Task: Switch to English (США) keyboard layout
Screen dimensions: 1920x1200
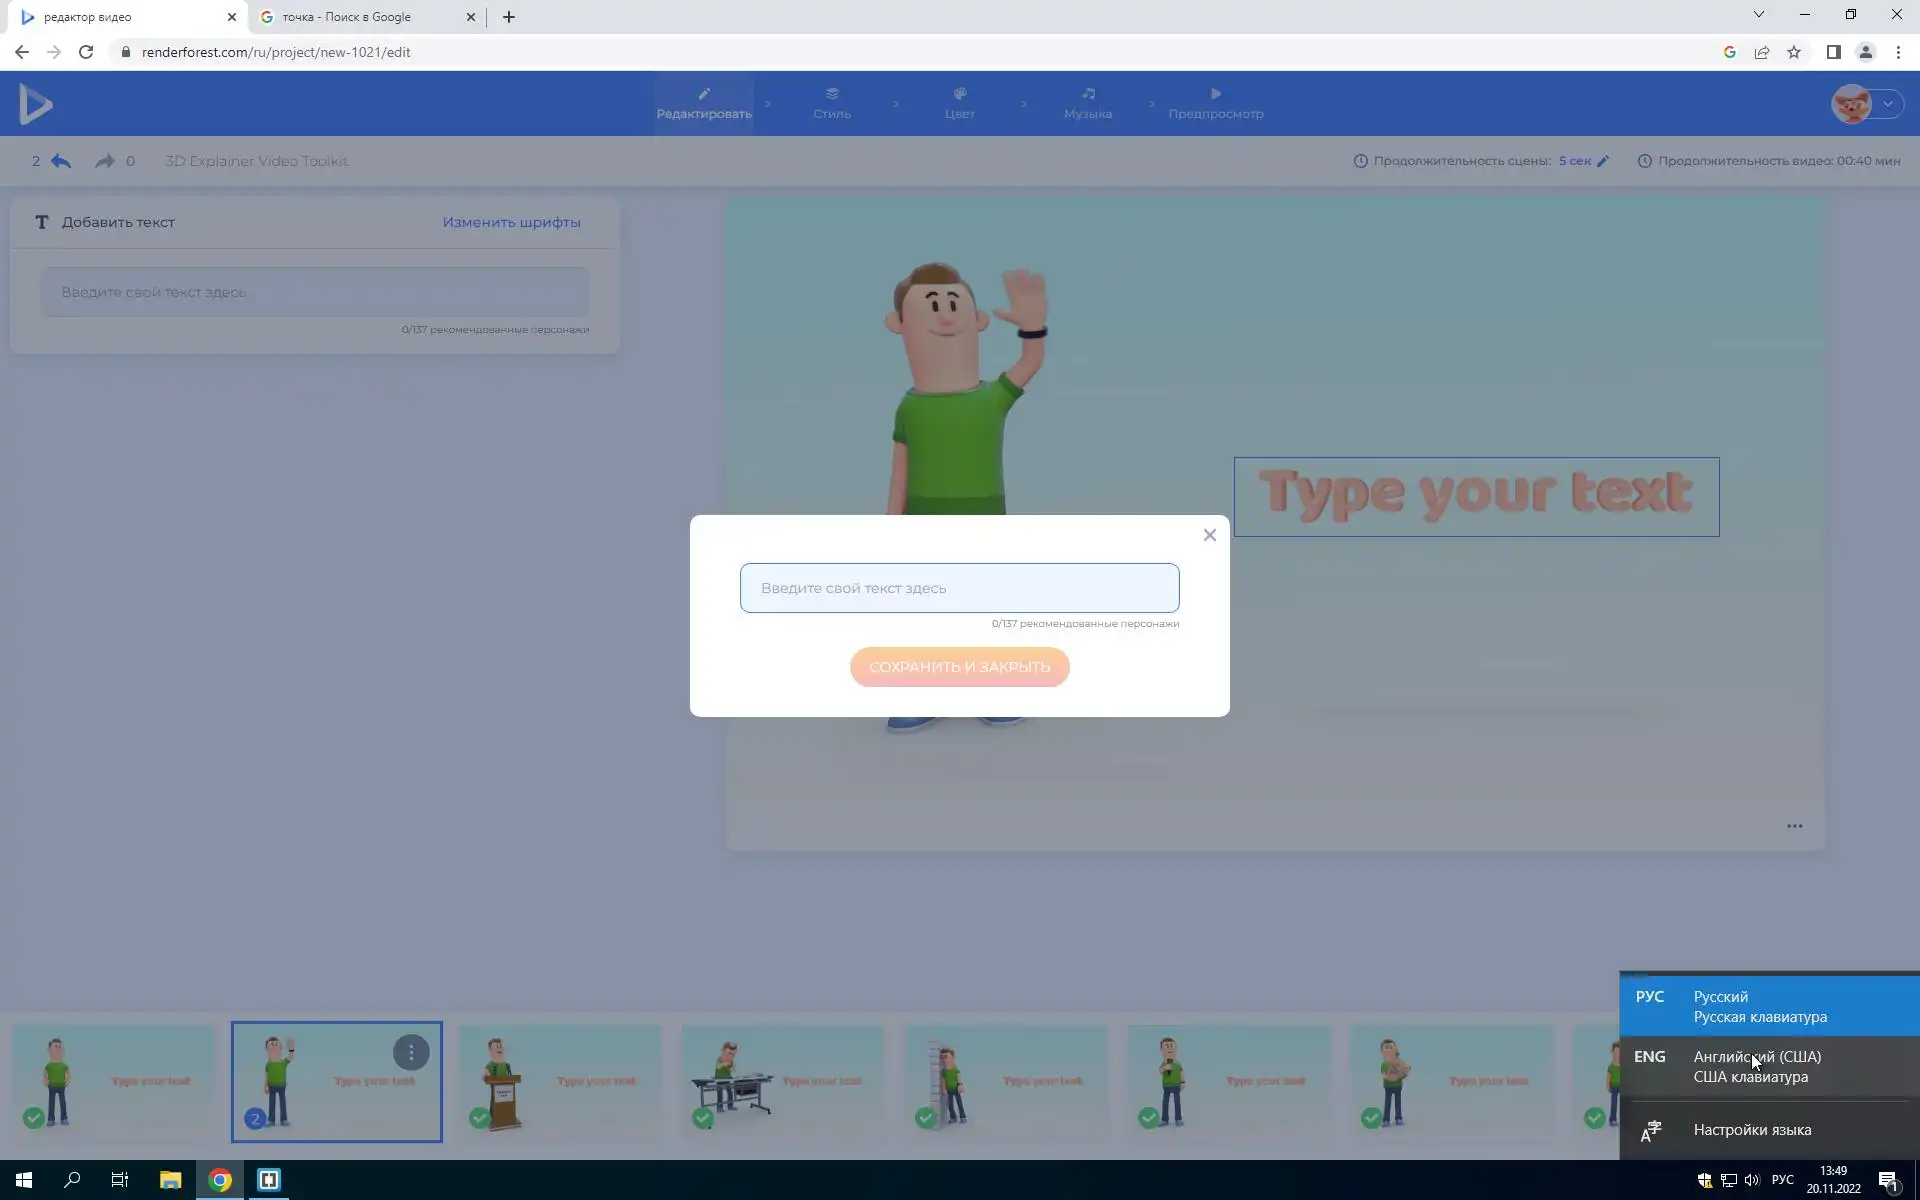Action: point(1756,1067)
